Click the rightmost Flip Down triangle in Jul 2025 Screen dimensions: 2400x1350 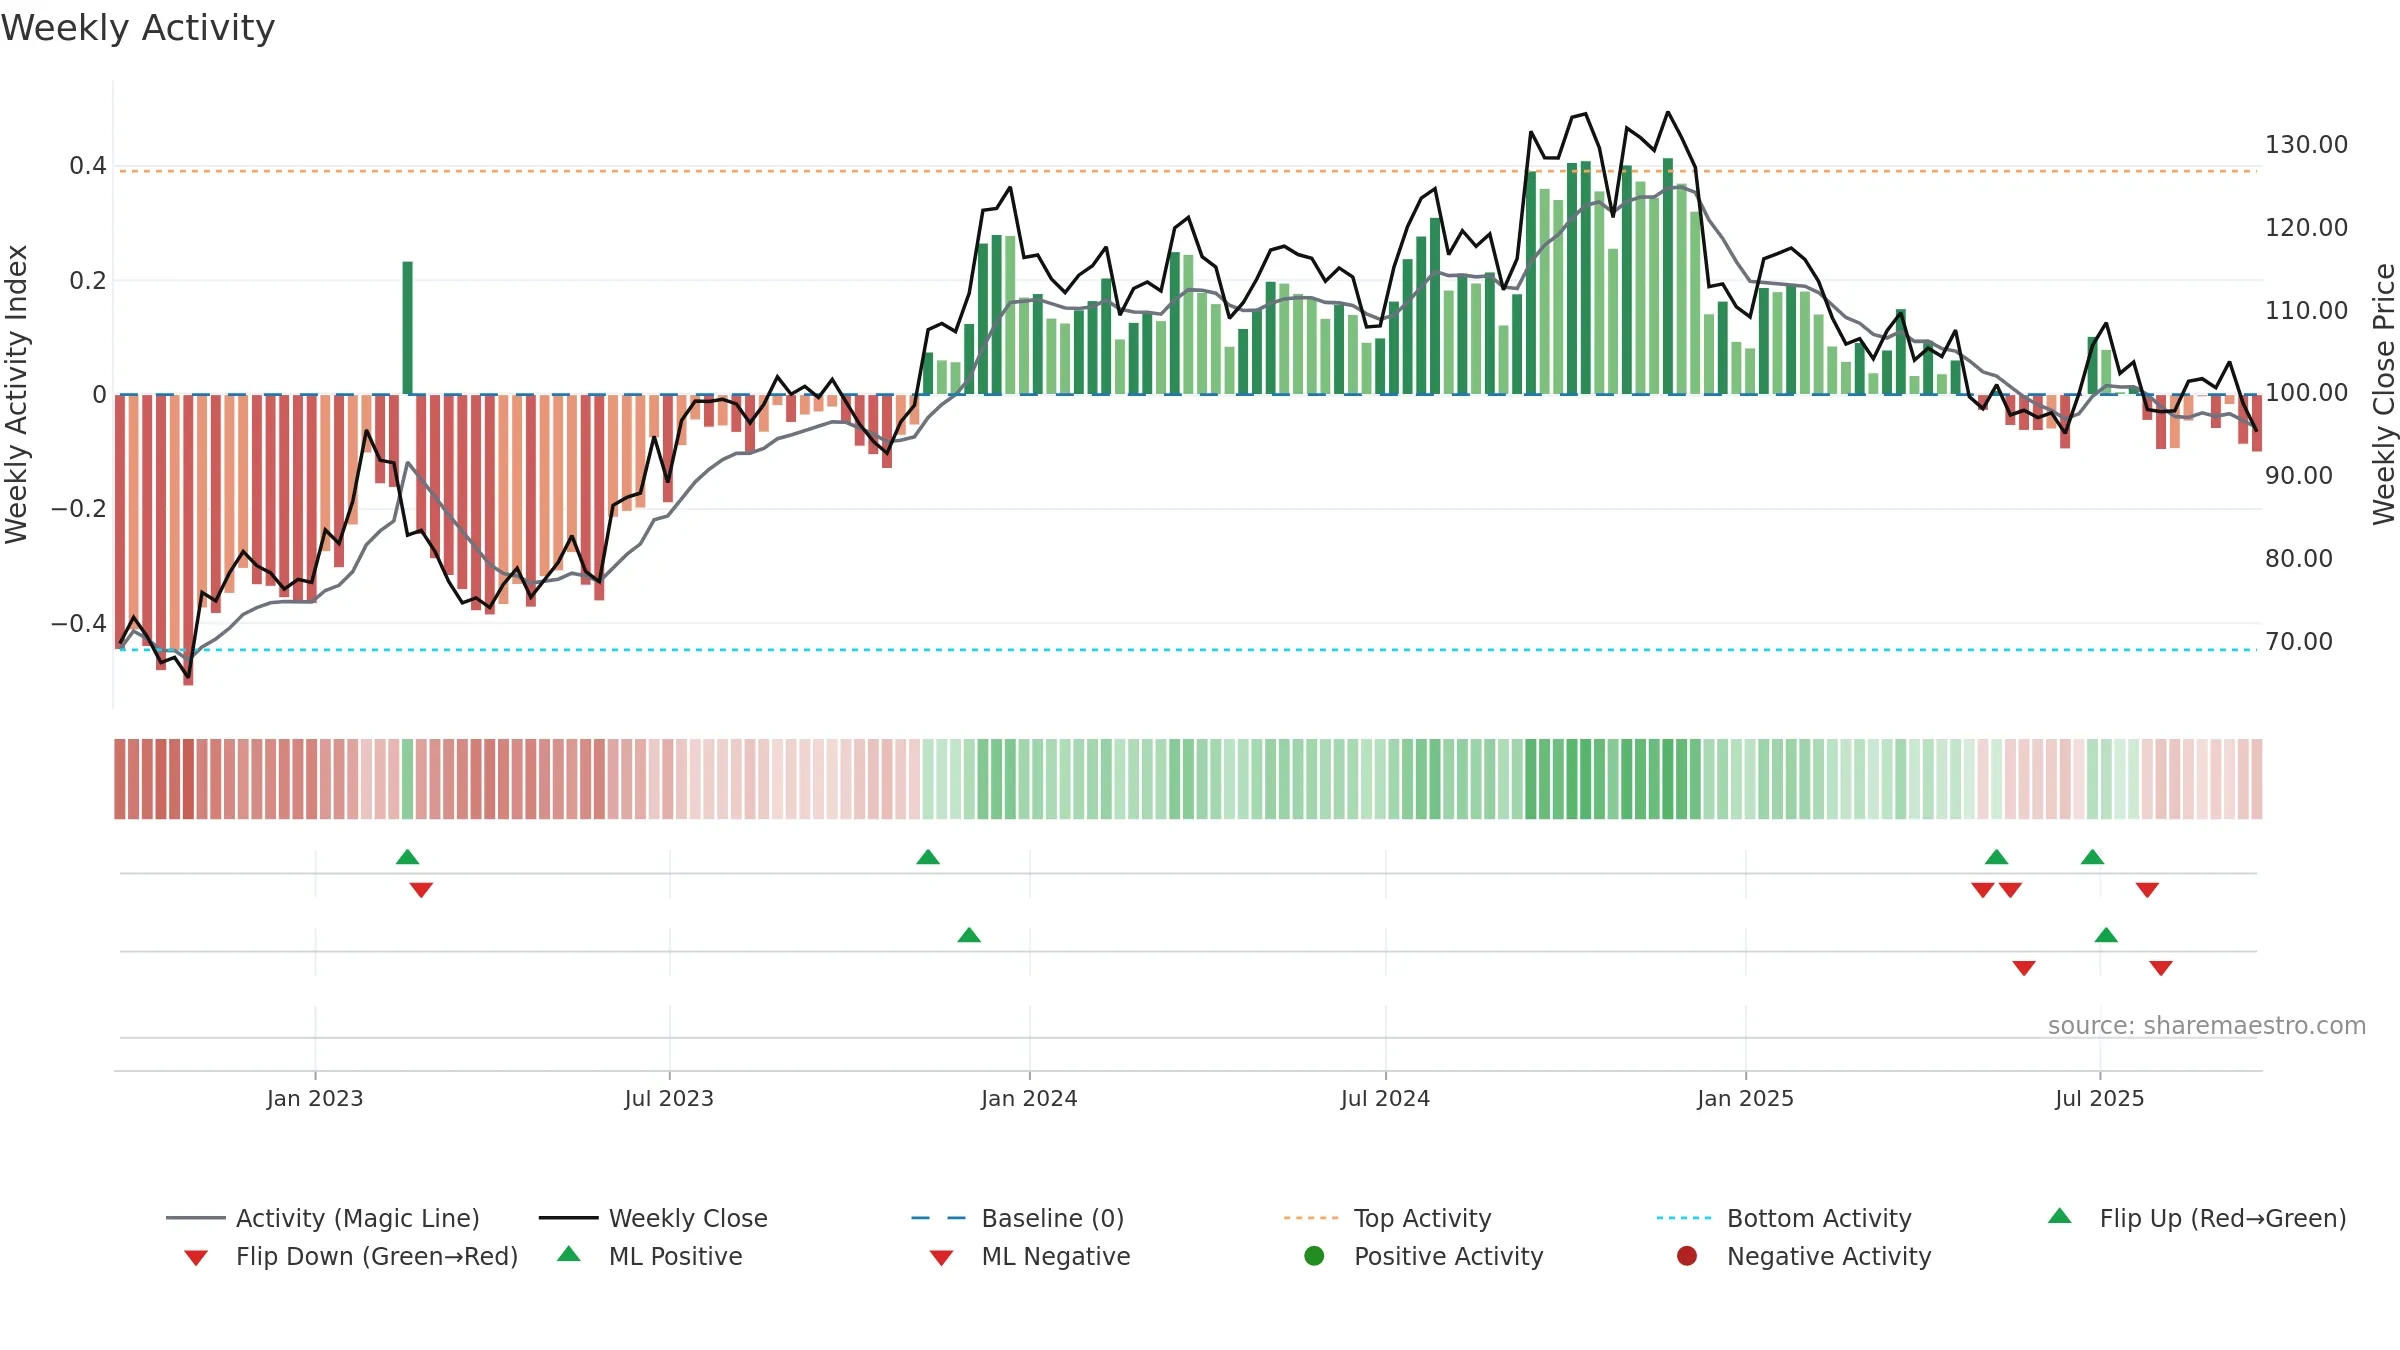[x=2147, y=890]
